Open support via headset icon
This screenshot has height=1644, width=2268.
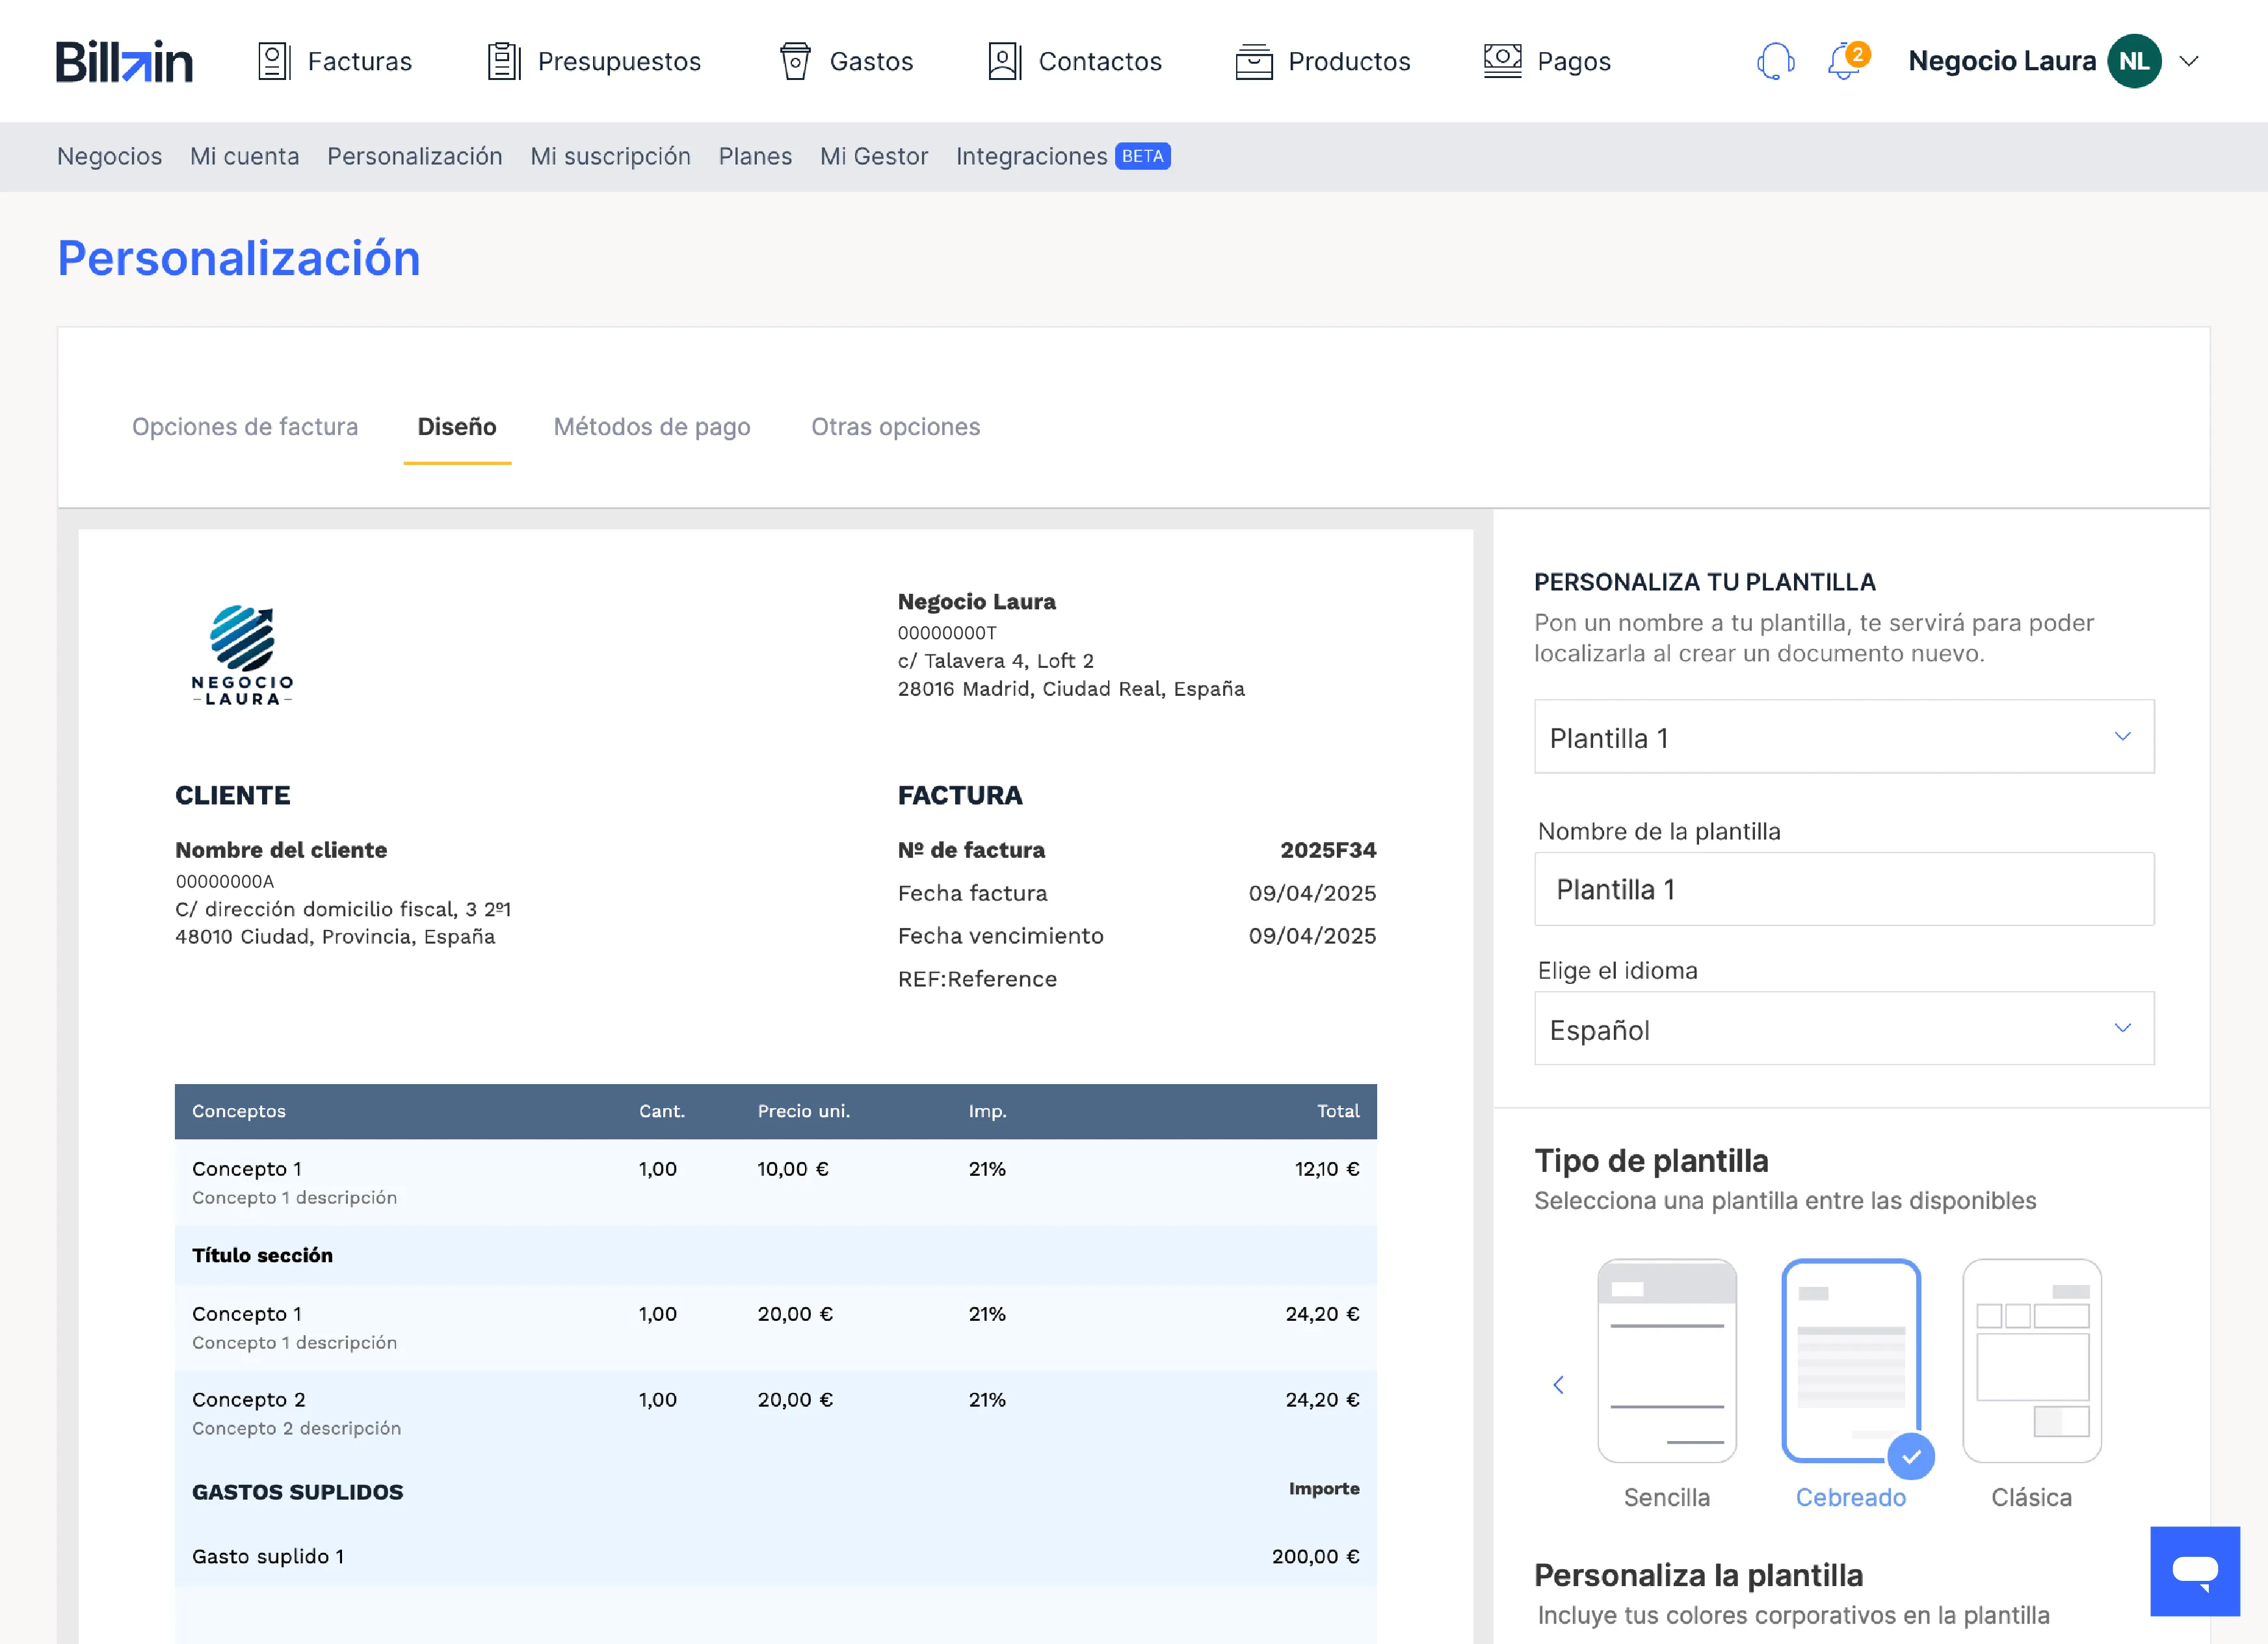[1775, 61]
